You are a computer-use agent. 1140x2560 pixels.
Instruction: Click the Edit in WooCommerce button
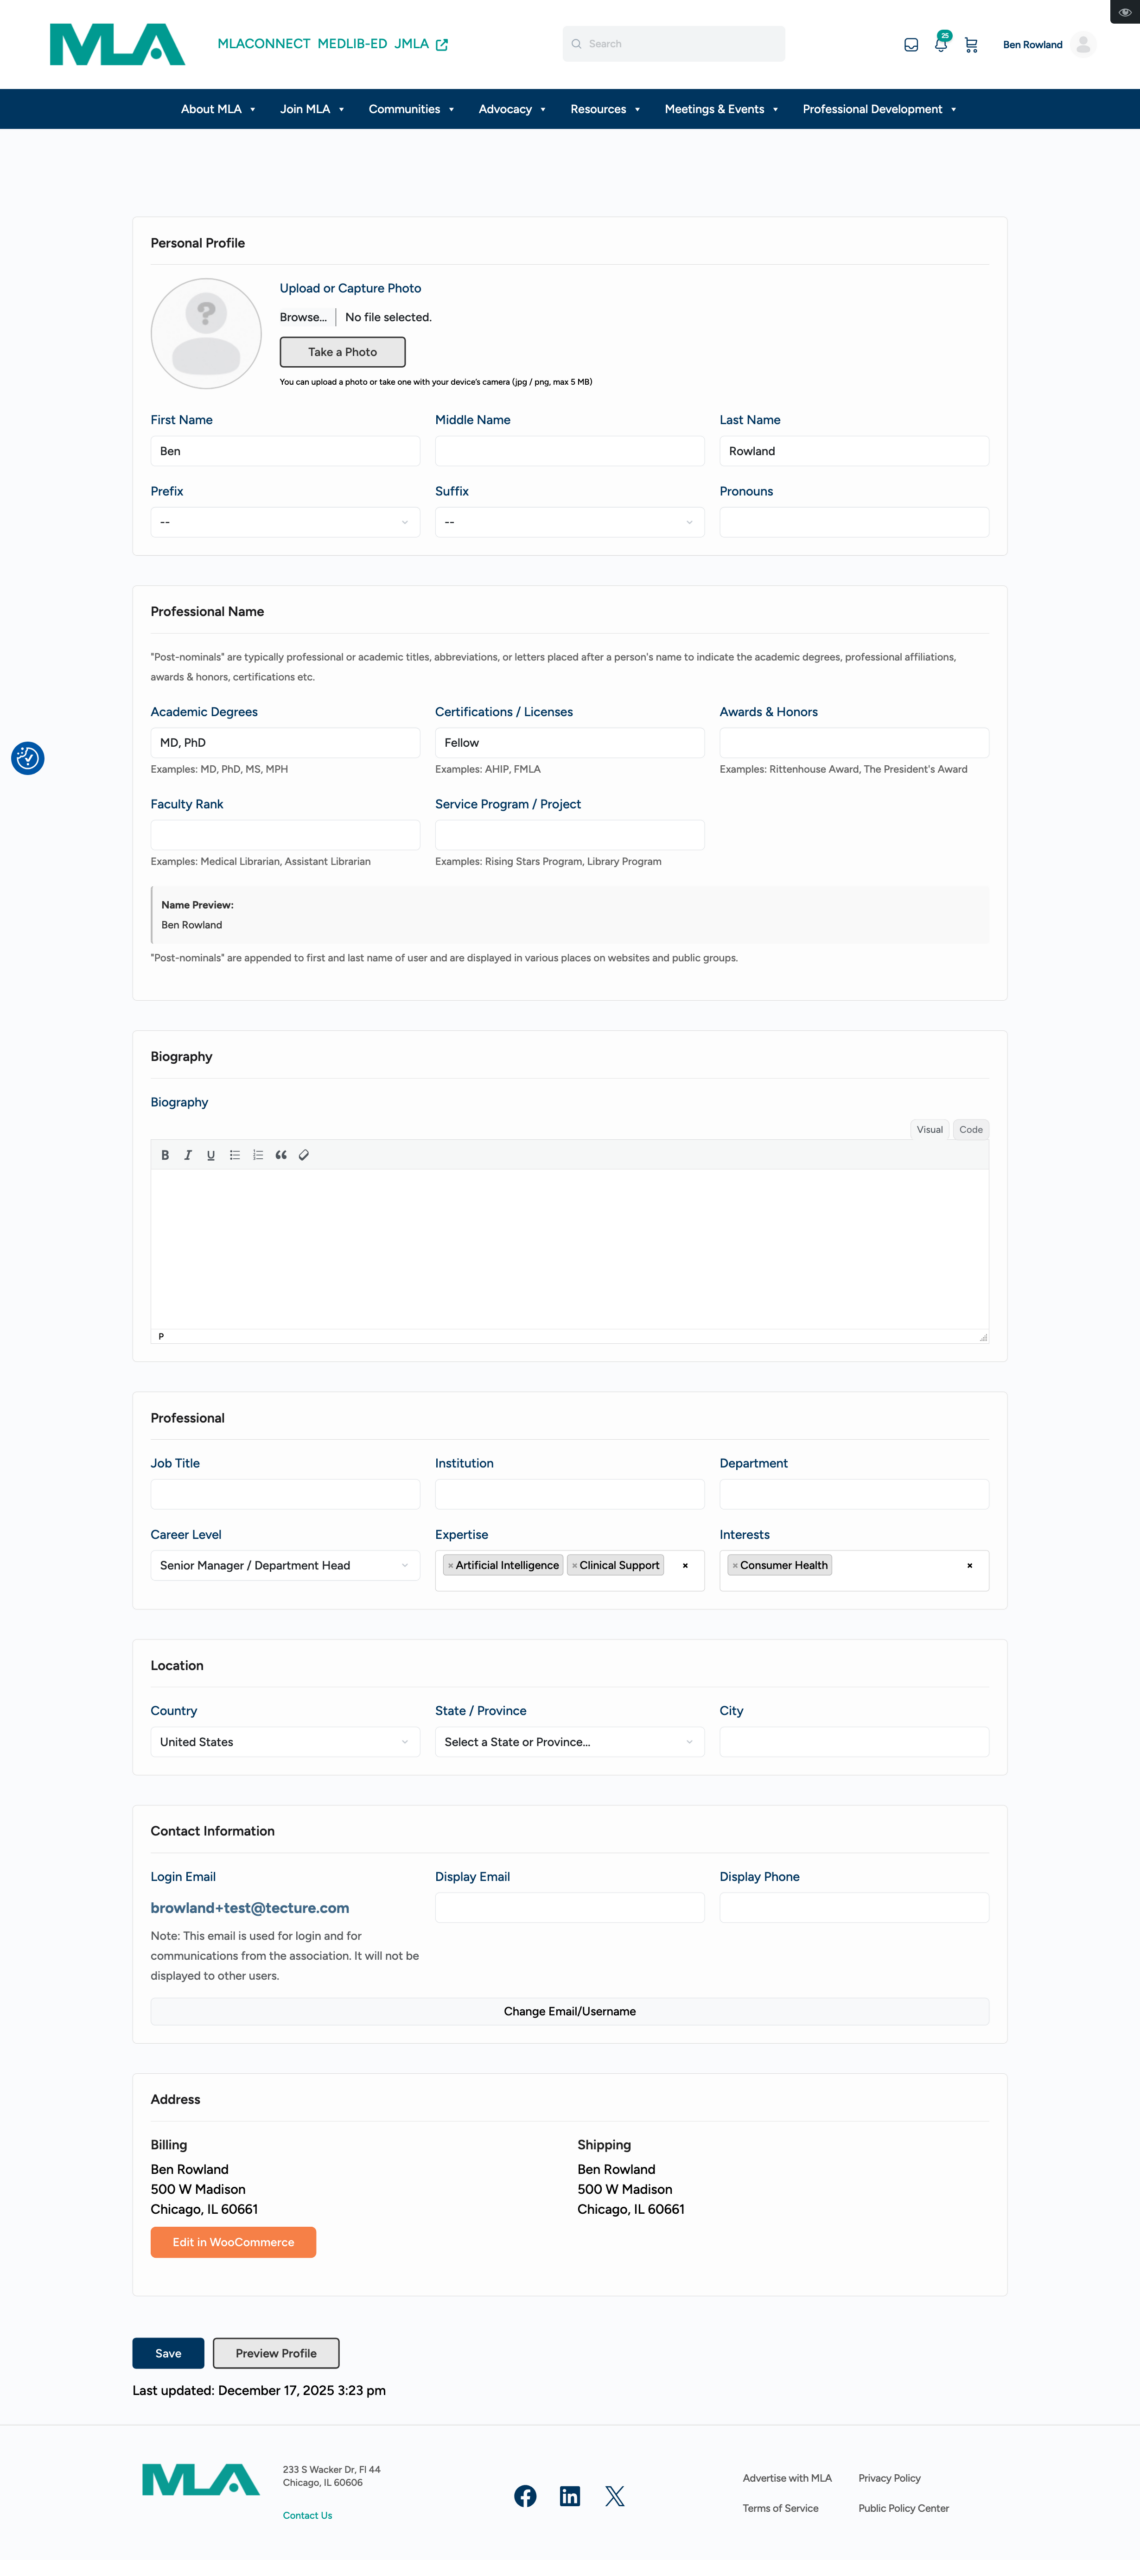[x=233, y=2242]
